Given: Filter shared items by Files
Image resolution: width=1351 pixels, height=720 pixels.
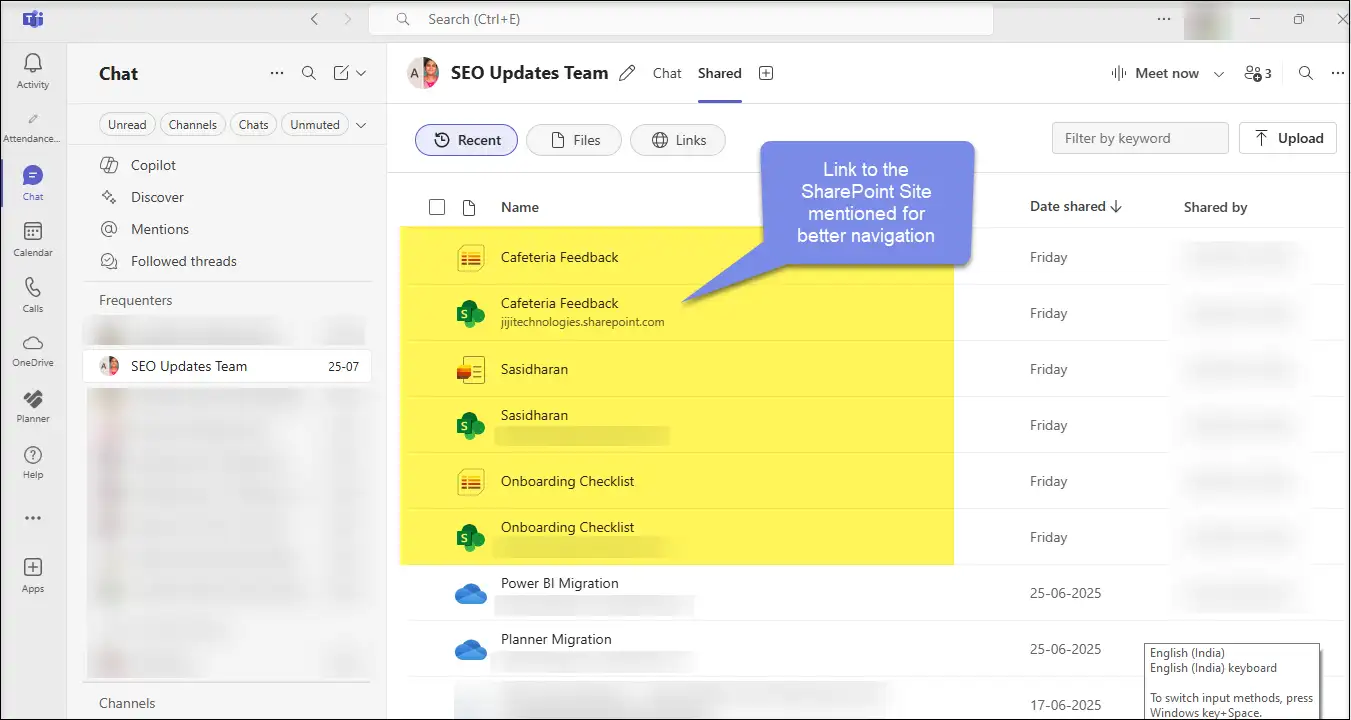Looking at the screenshot, I should [574, 140].
